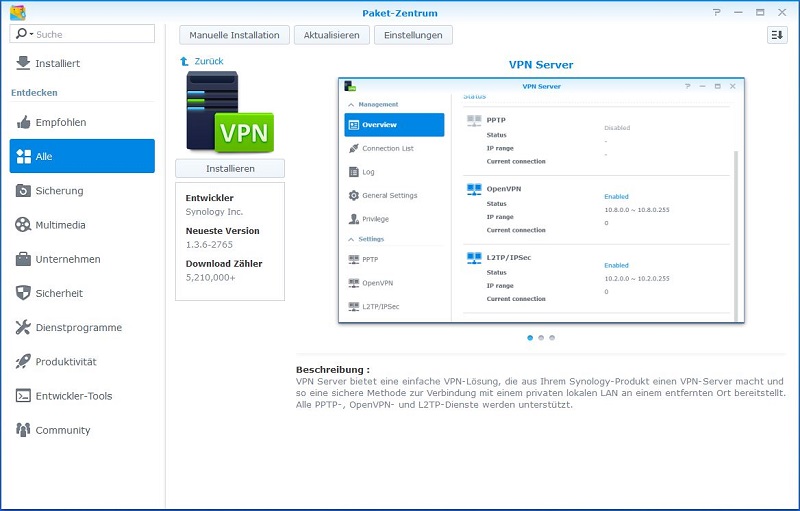Collapse the Settings section in preview
The height and width of the screenshot is (511, 800).
click(351, 239)
